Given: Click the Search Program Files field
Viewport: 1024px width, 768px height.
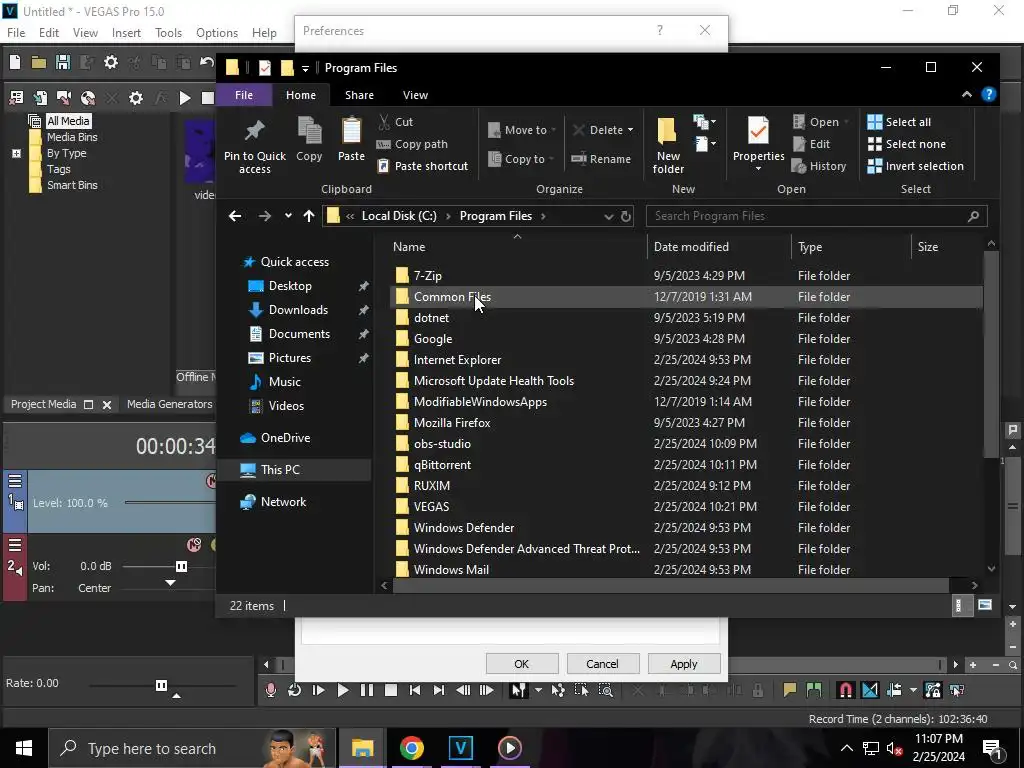Looking at the screenshot, I should coord(816,216).
